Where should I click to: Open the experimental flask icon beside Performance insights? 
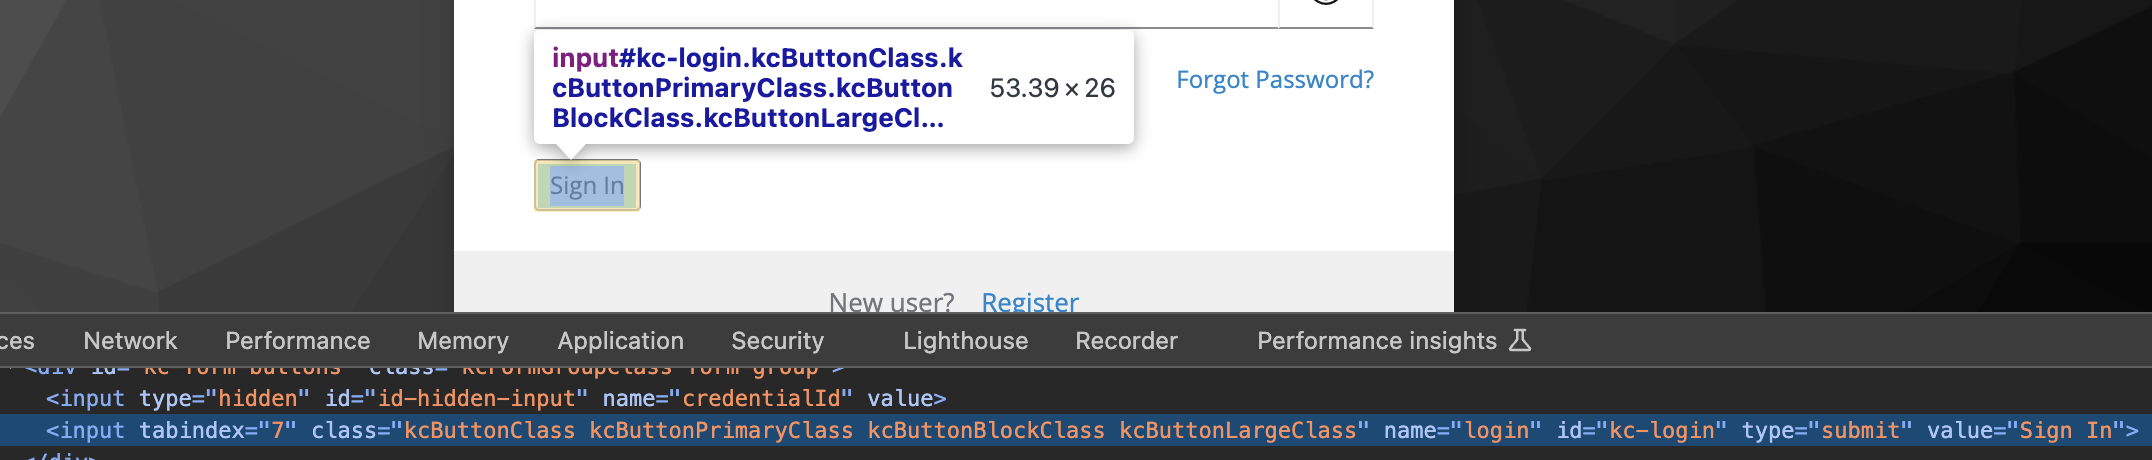click(x=1520, y=340)
